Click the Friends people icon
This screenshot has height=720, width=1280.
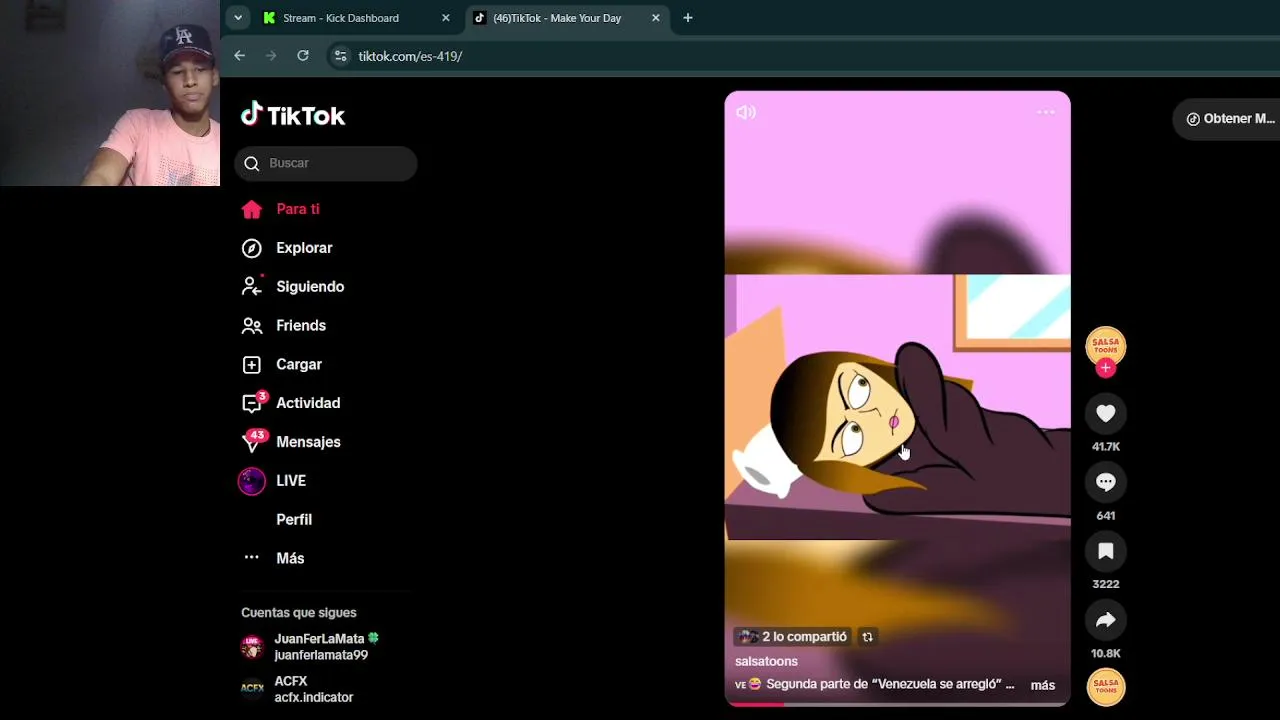pyautogui.click(x=252, y=326)
